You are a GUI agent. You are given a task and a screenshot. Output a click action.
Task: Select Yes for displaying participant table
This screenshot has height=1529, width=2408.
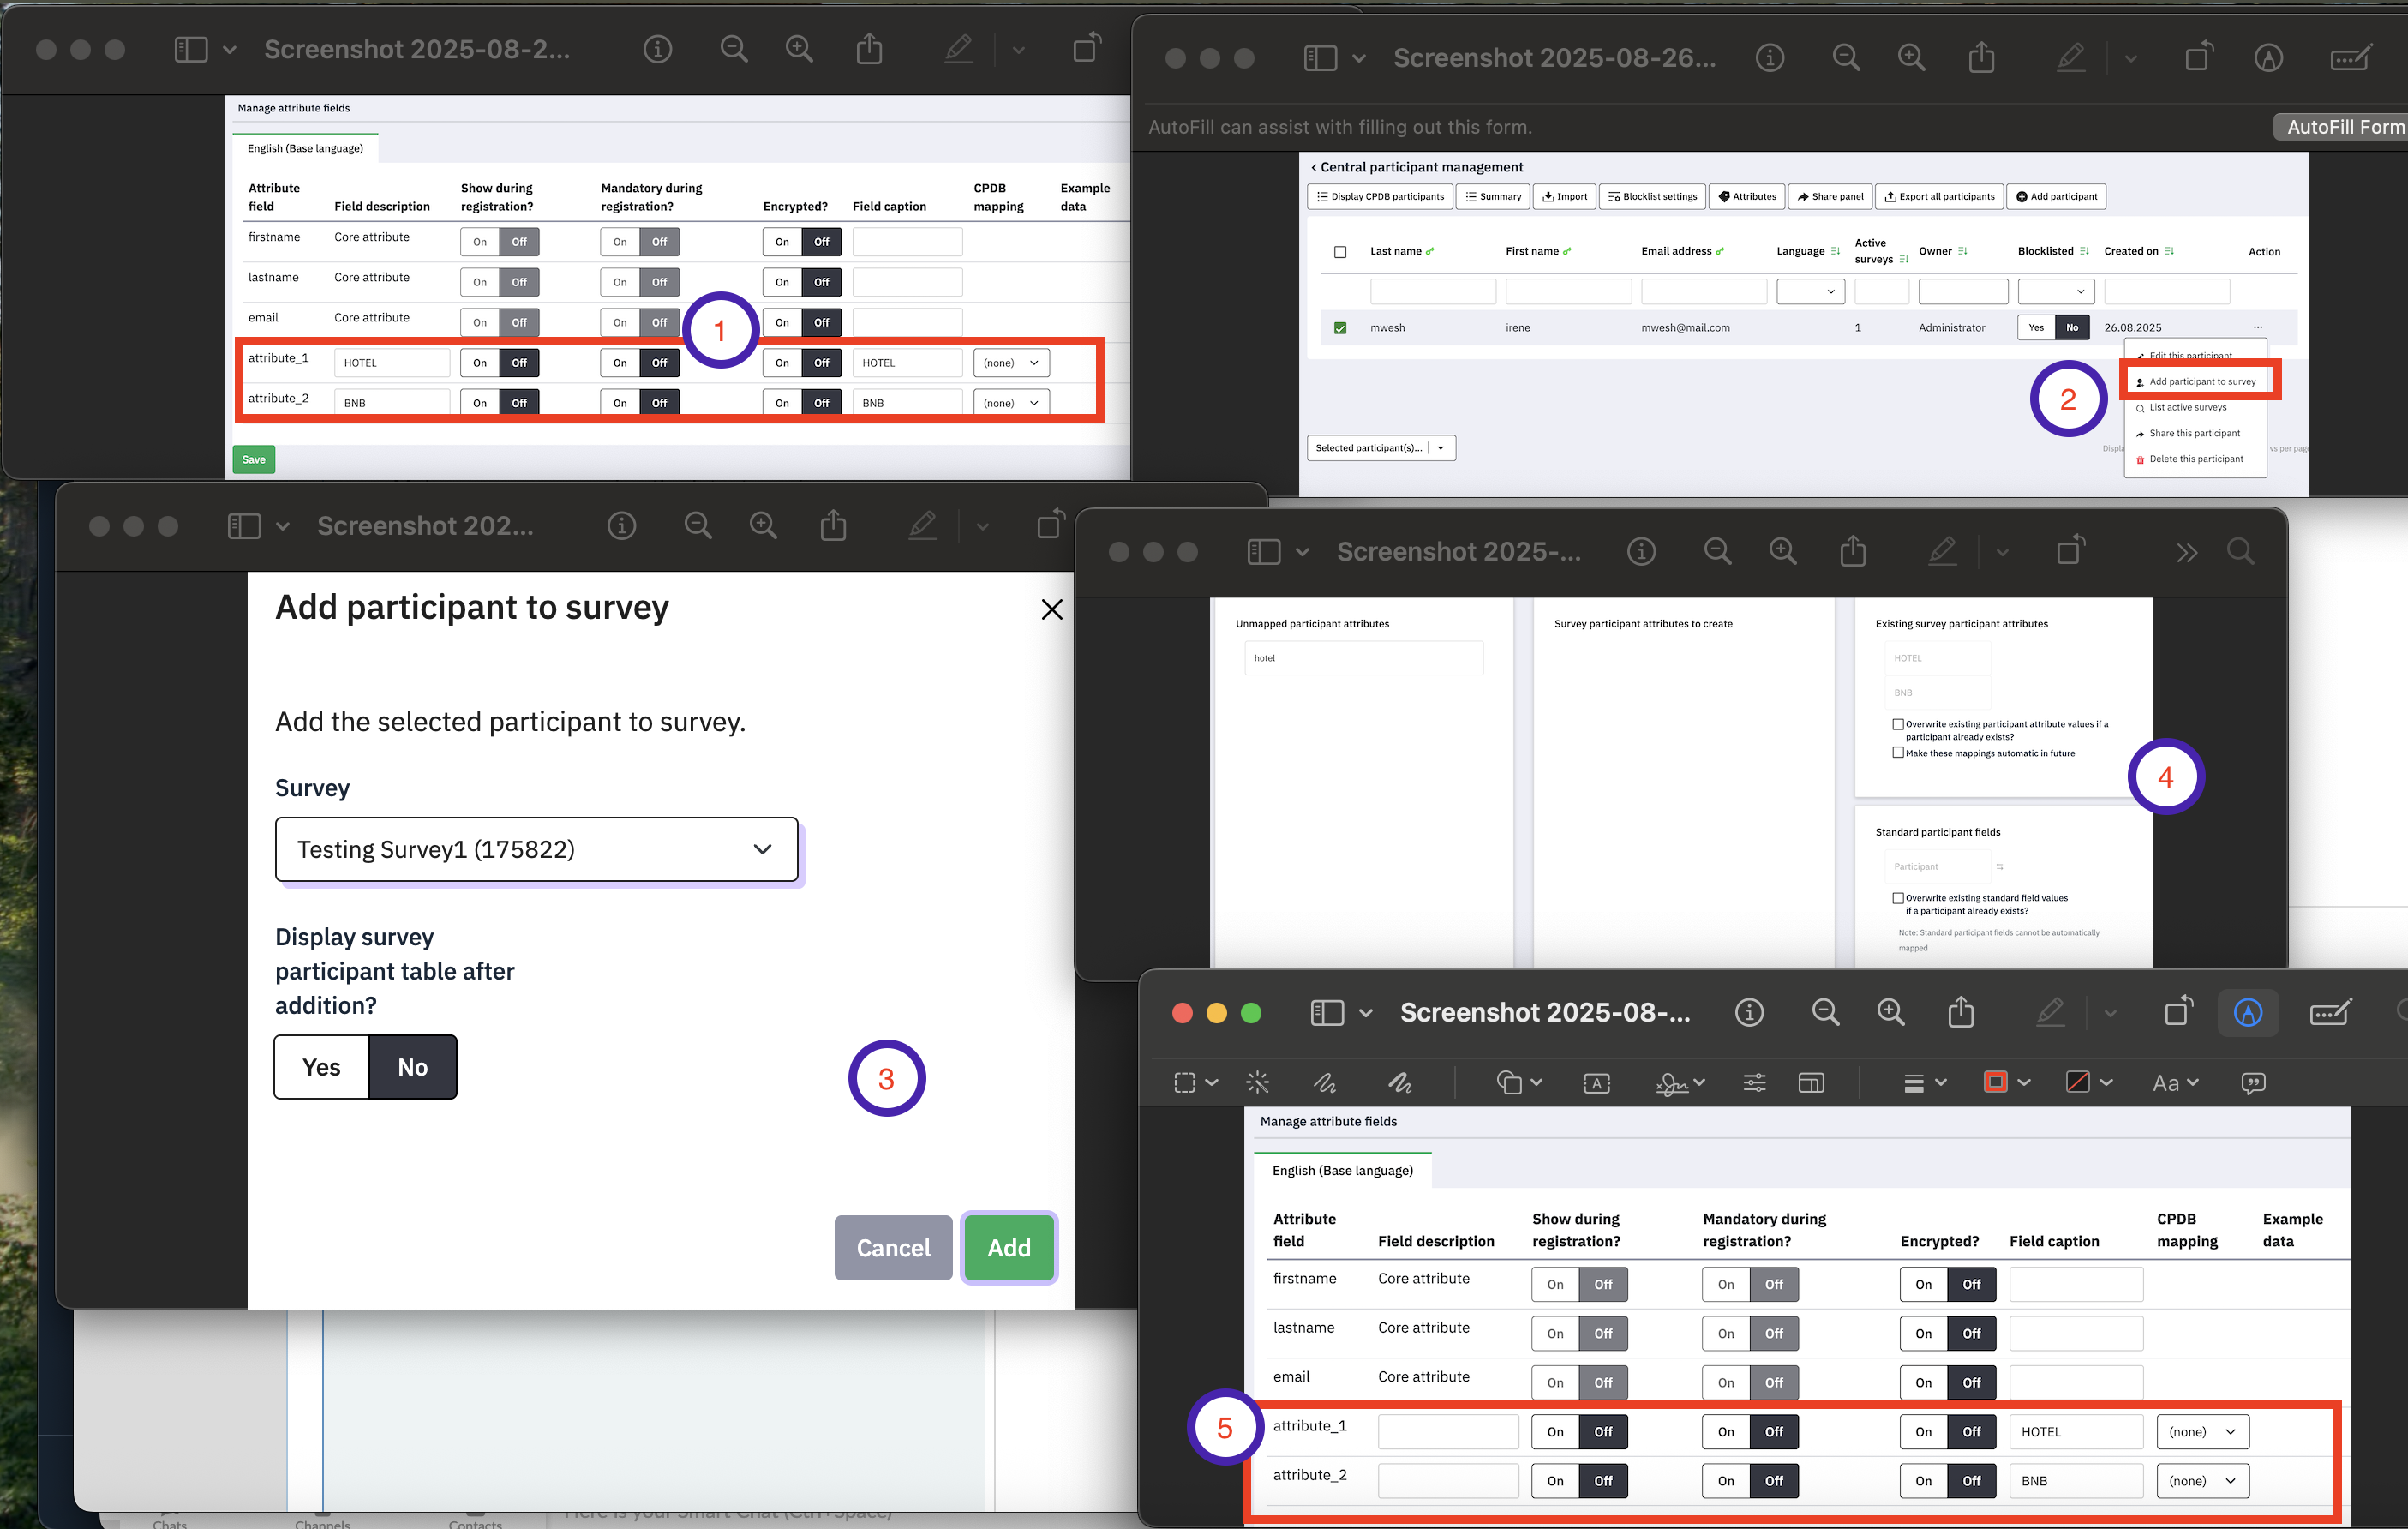(x=321, y=1067)
